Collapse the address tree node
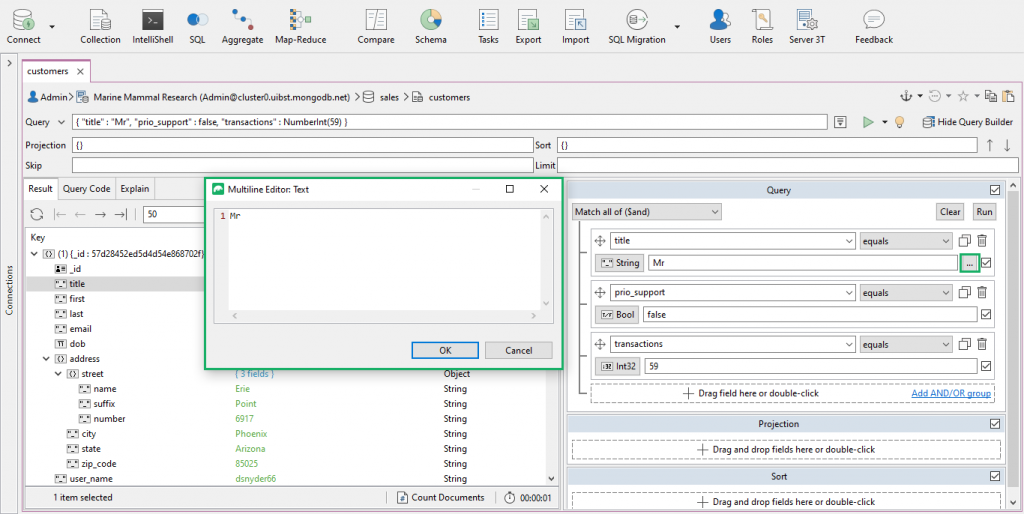 pyautogui.click(x=46, y=359)
